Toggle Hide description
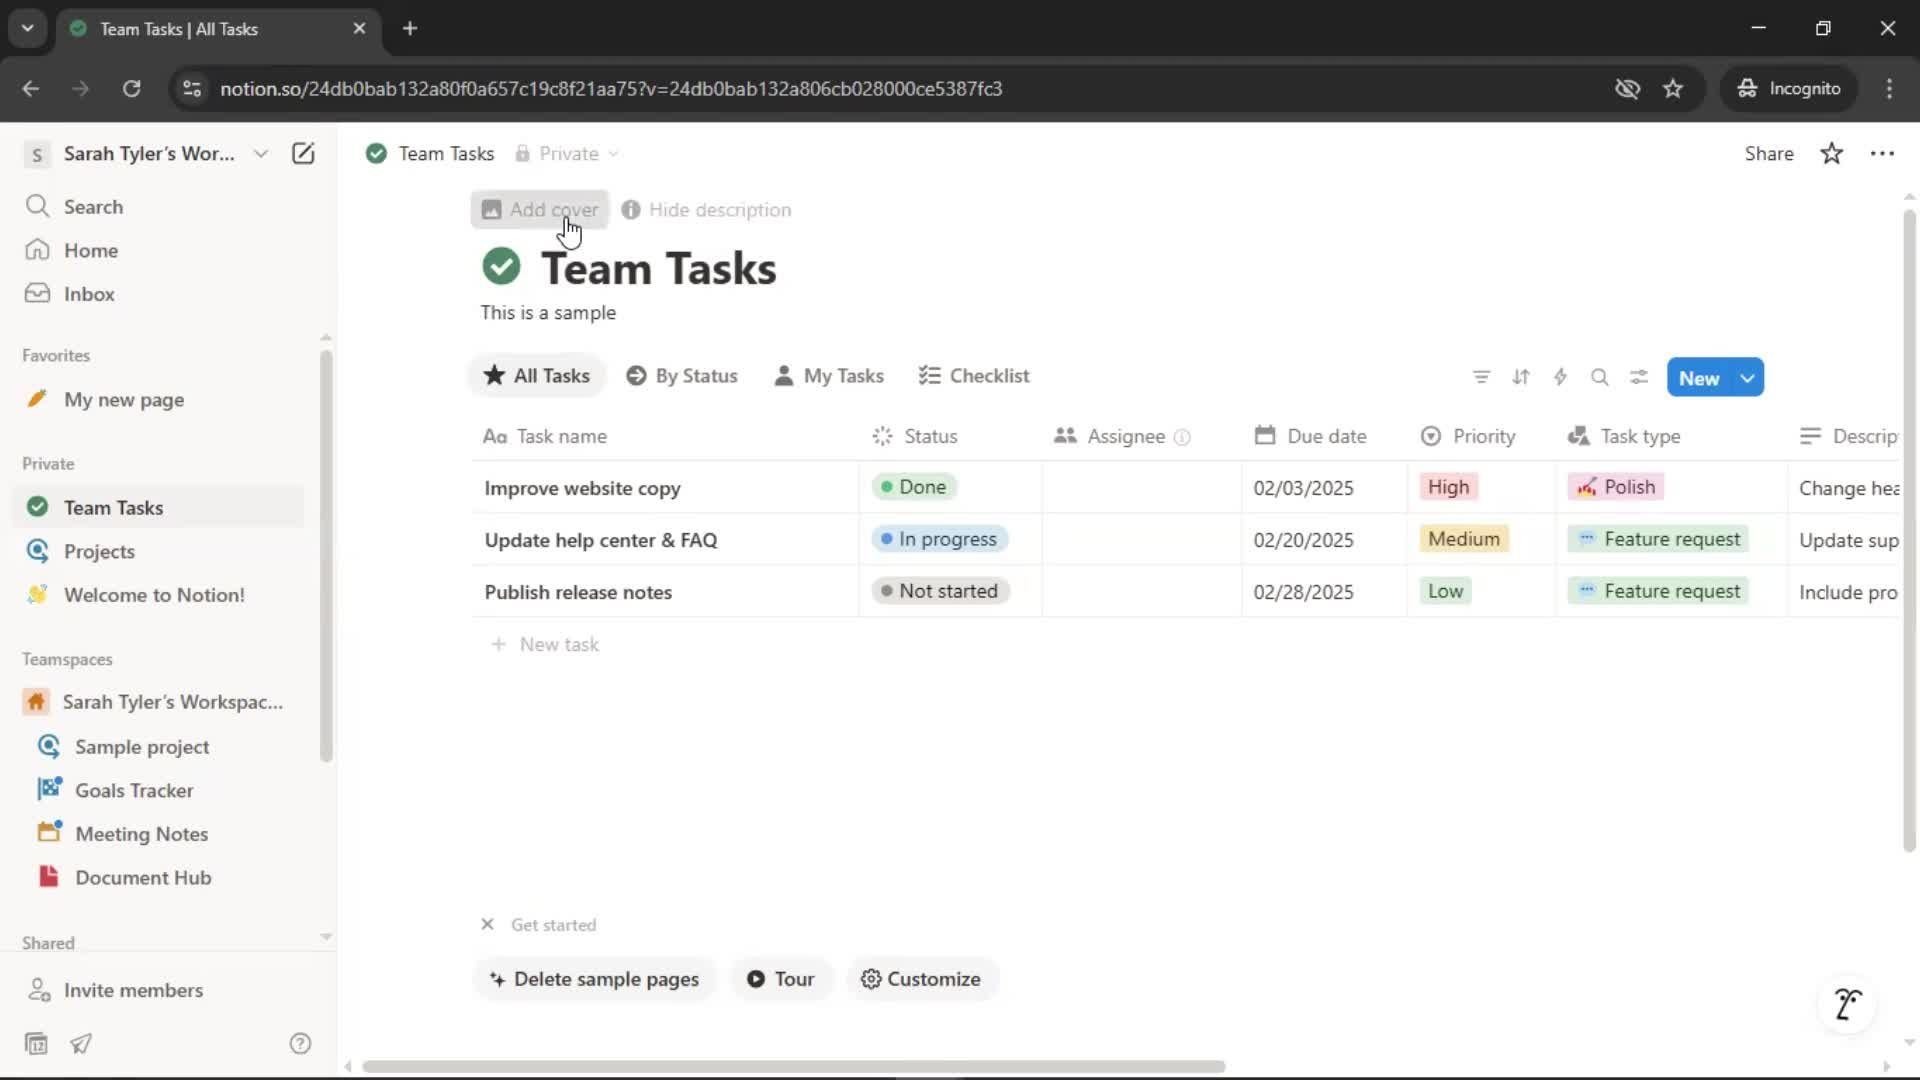 tap(707, 209)
